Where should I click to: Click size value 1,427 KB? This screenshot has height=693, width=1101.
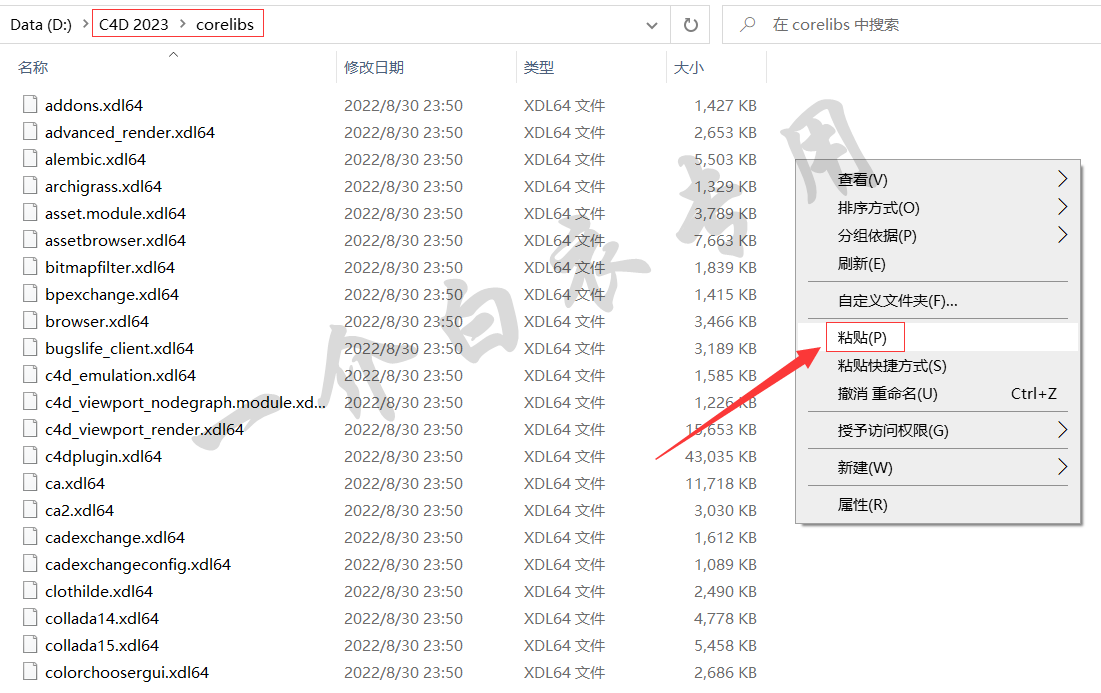(x=725, y=105)
